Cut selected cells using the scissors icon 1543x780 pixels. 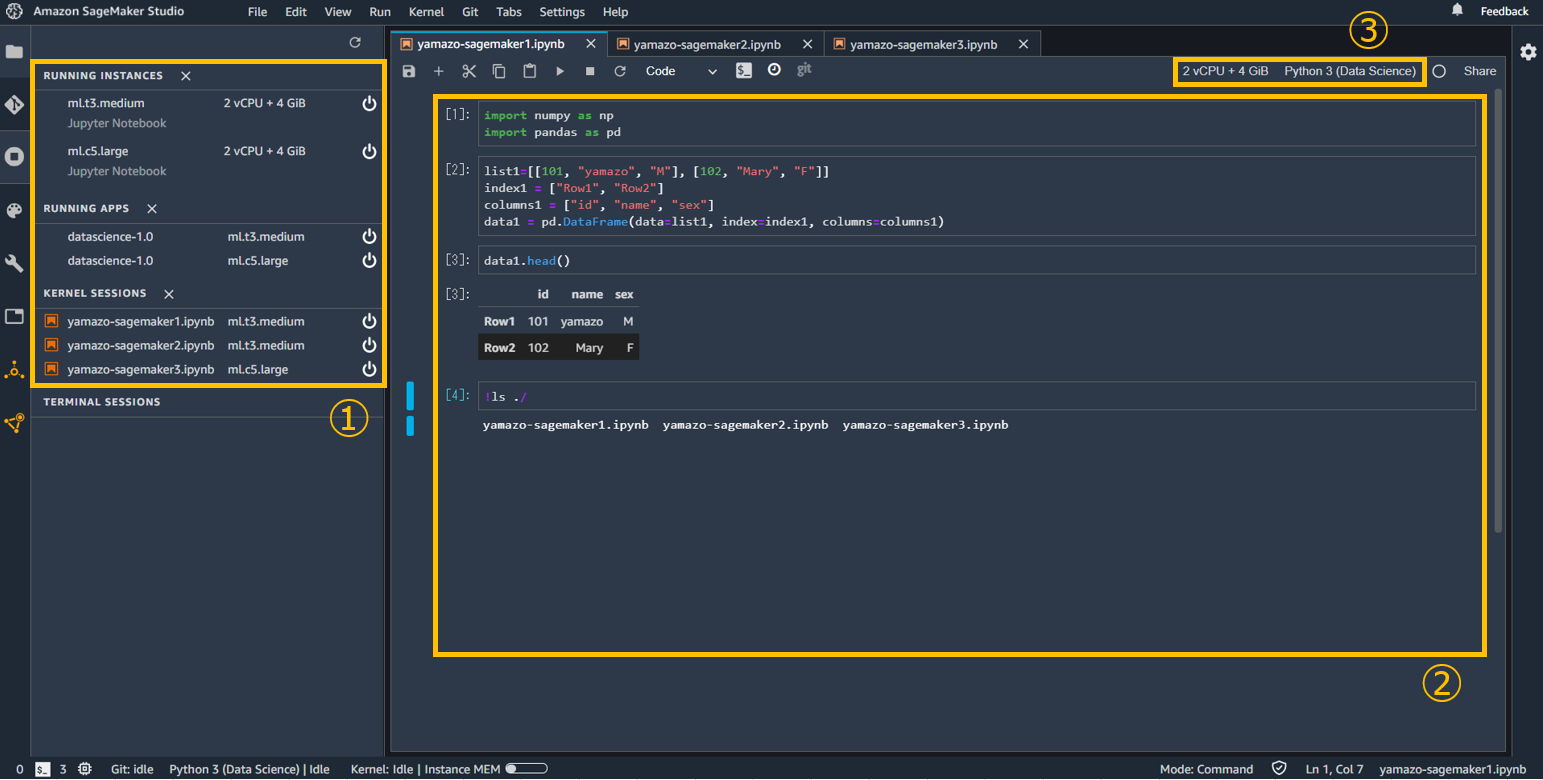tap(468, 71)
